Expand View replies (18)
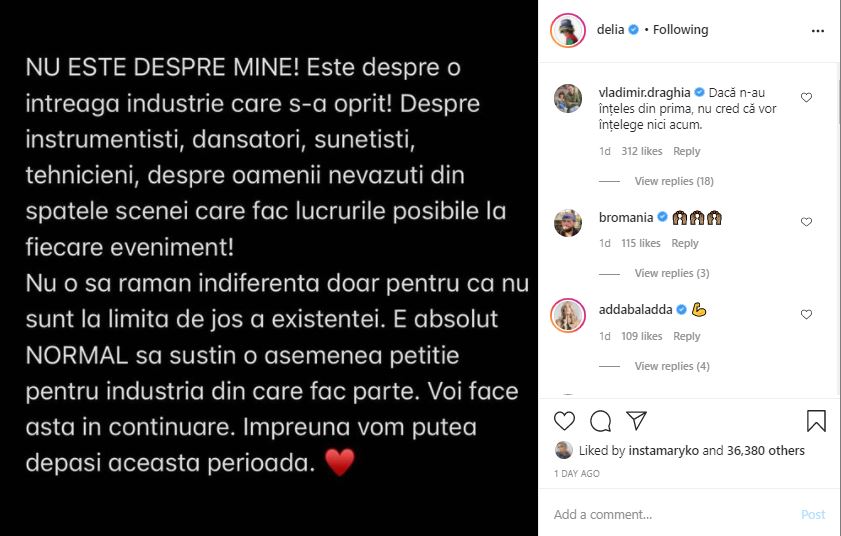 (x=674, y=181)
